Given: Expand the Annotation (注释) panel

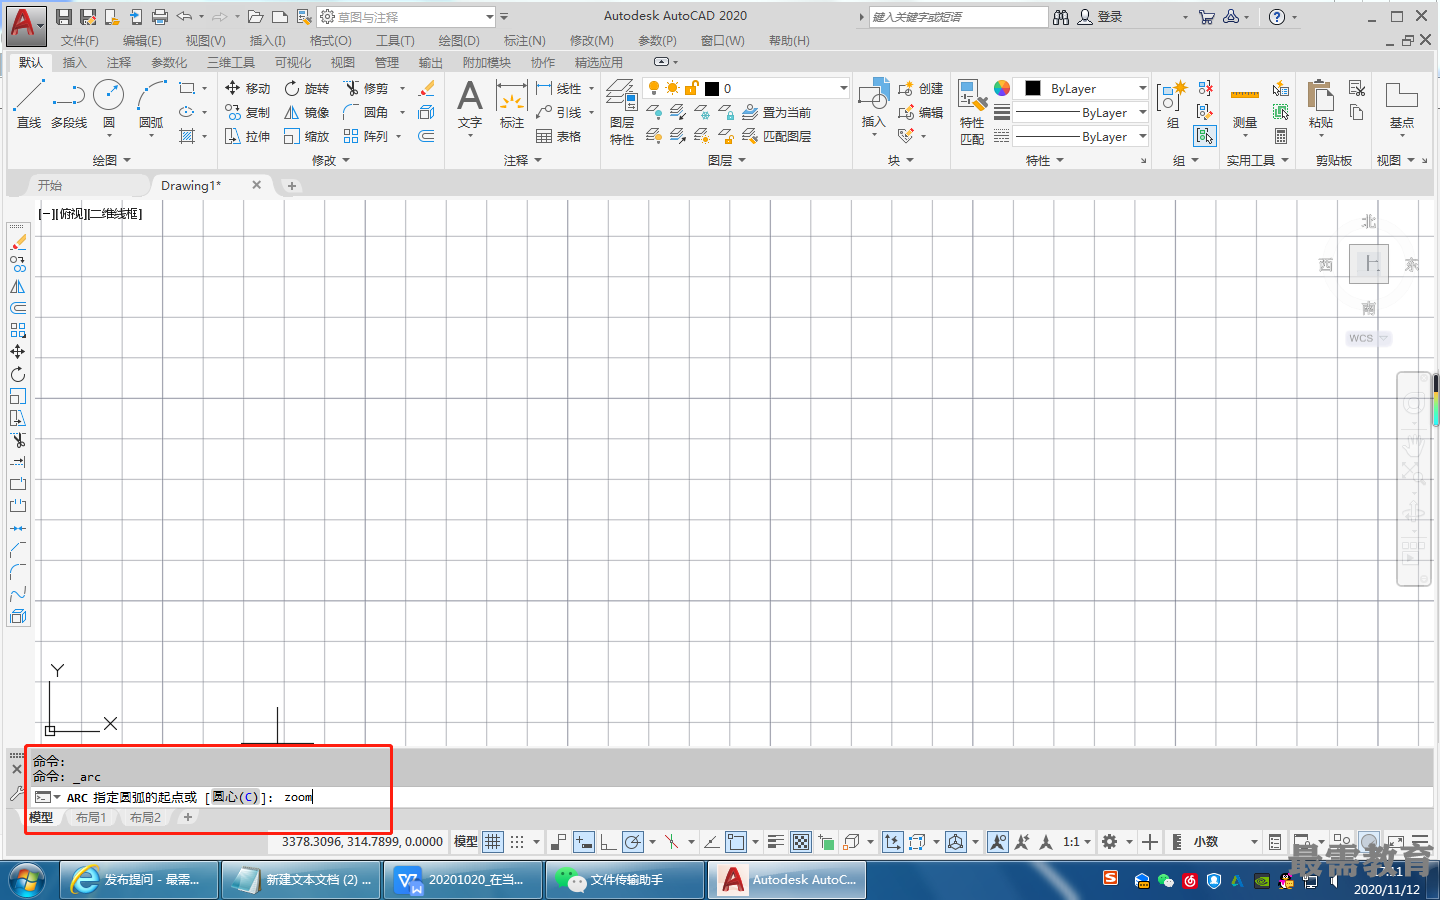Looking at the screenshot, I should (522, 160).
